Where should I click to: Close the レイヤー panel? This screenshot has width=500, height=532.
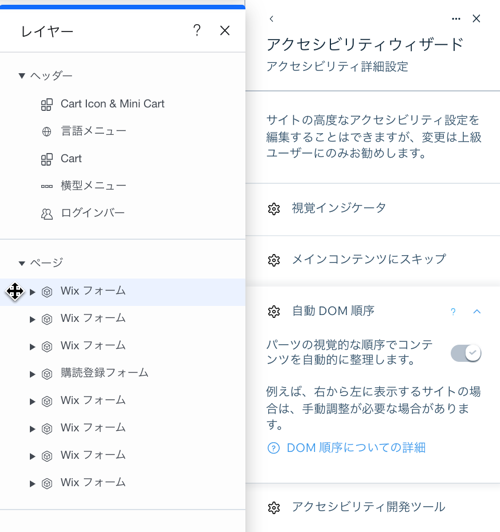pos(225,31)
